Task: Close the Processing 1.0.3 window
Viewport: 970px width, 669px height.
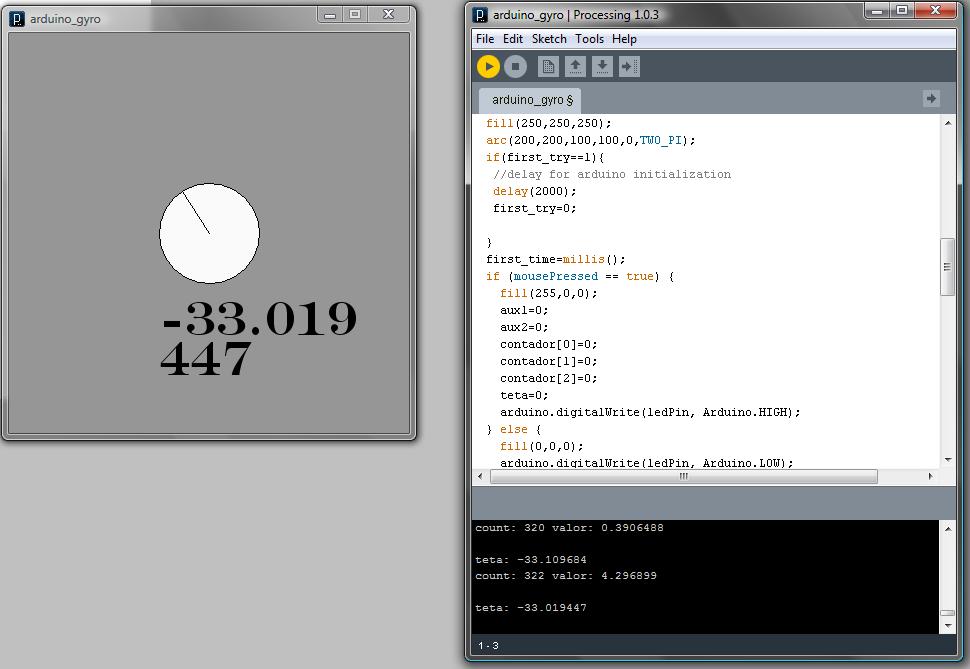Action: tap(935, 11)
